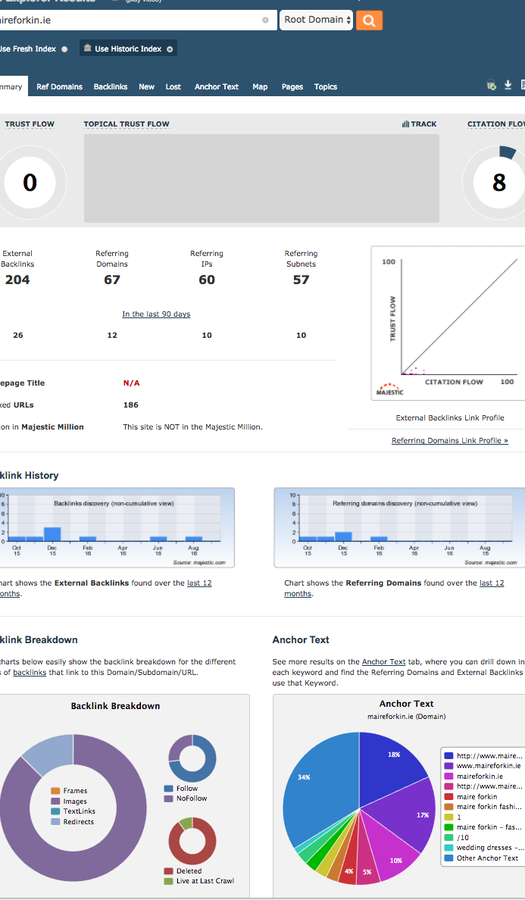Click the TRACK chart icon link
525x900 pixels.
click(x=419, y=124)
